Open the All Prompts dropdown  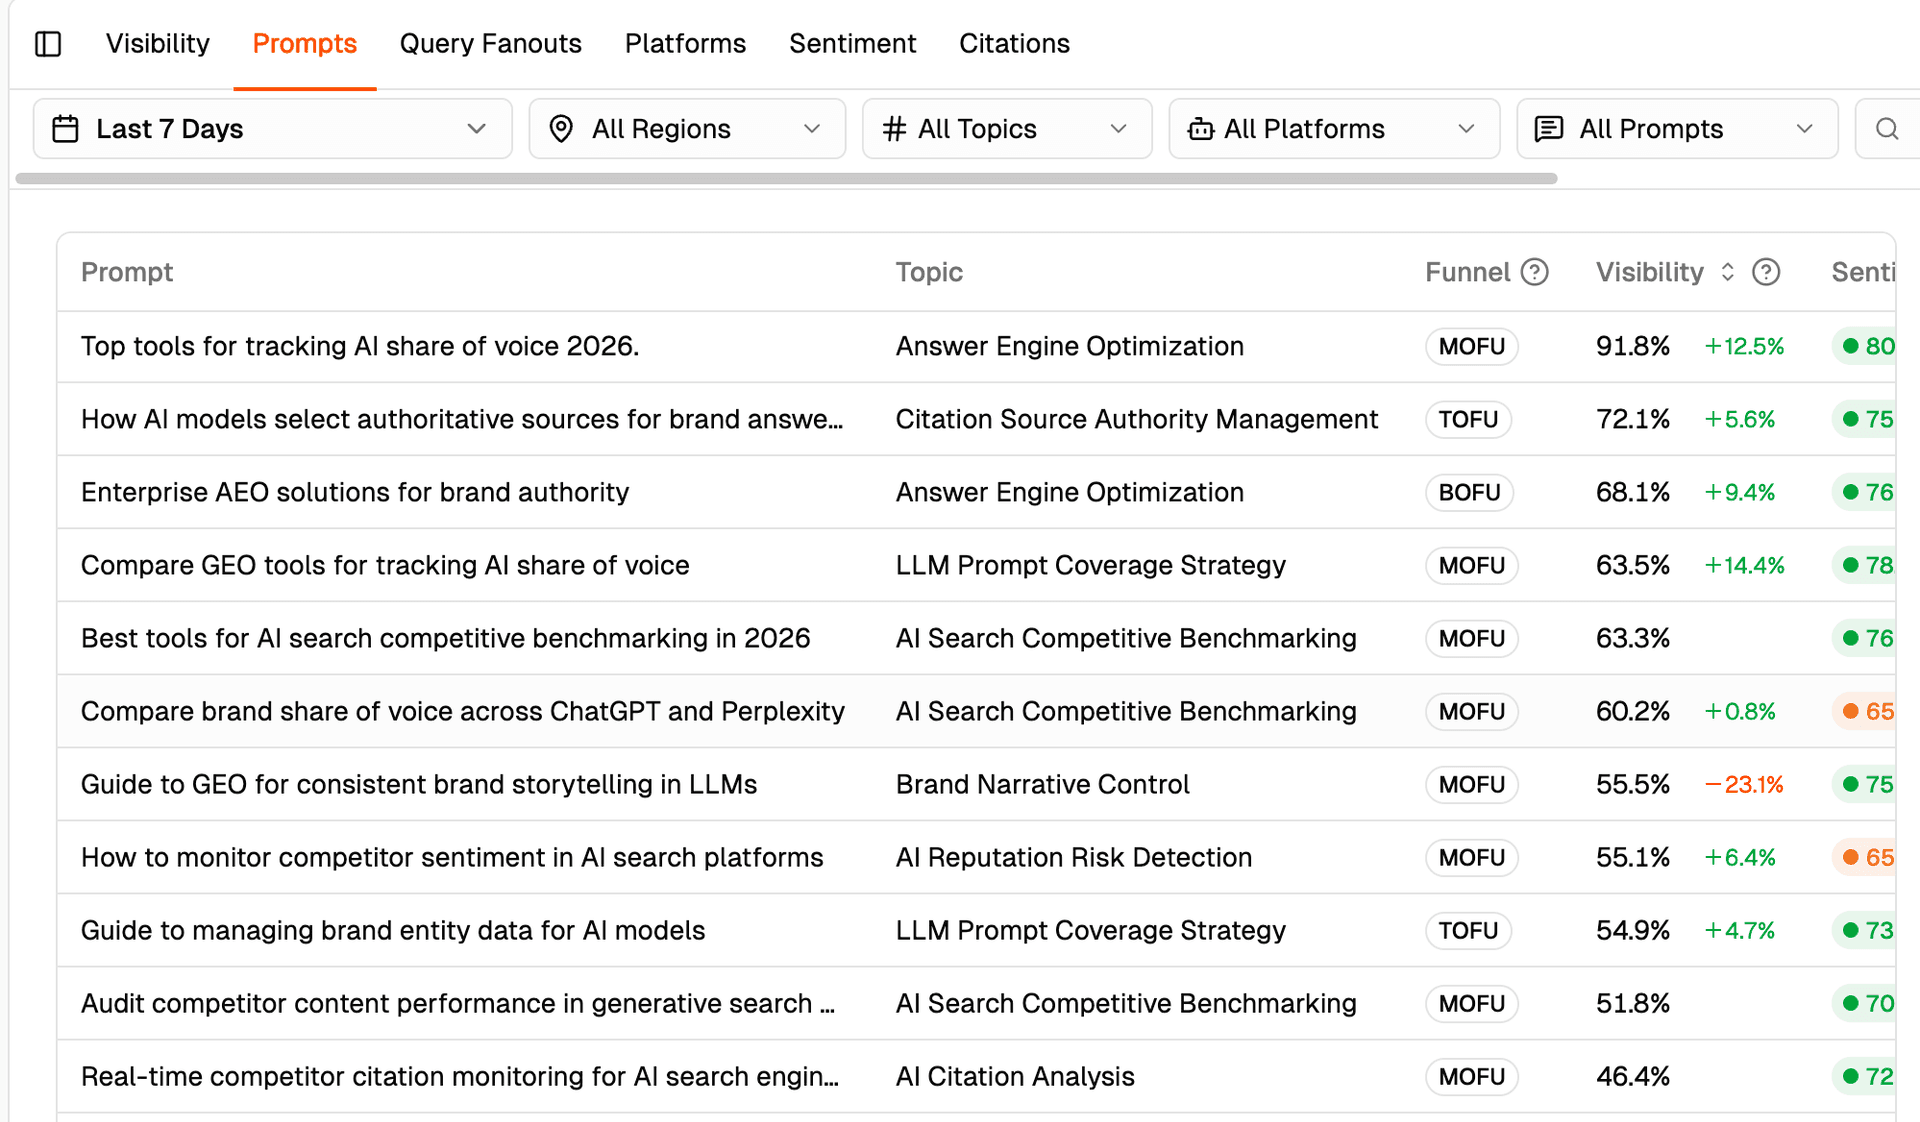pos(1677,129)
